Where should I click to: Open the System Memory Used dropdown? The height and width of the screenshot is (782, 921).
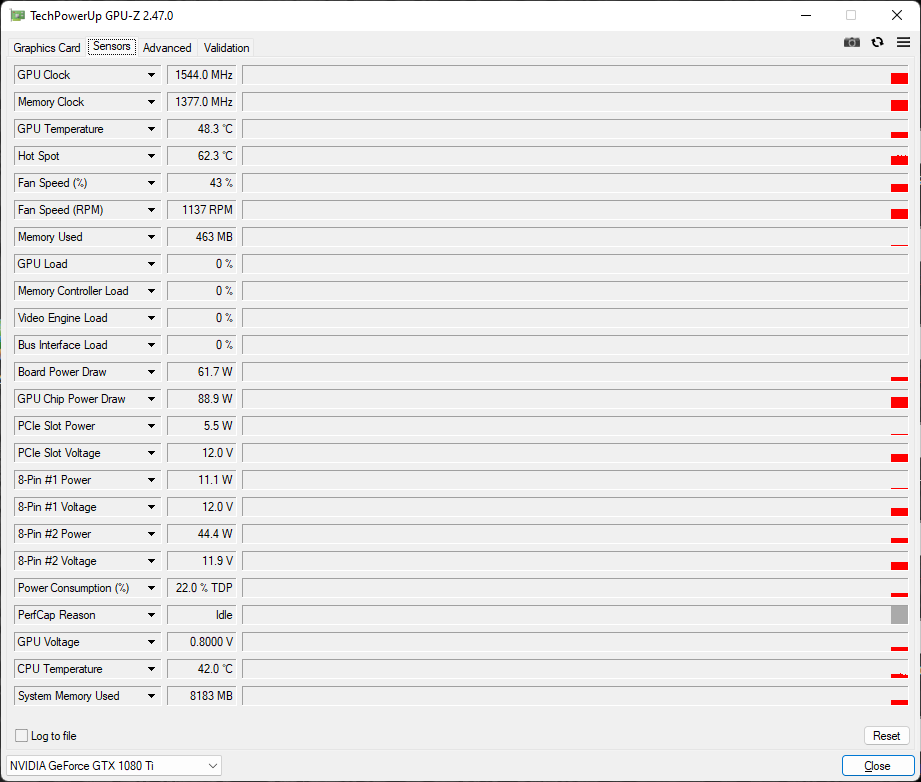(x=151, y=696)
